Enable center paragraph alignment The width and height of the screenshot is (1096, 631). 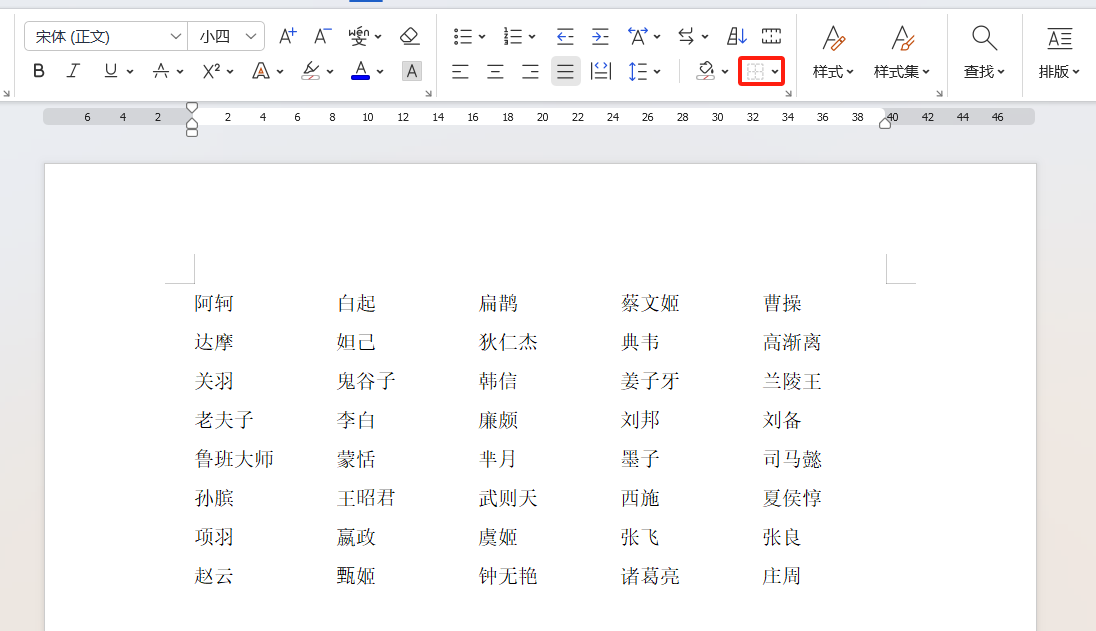coord(495,71)
